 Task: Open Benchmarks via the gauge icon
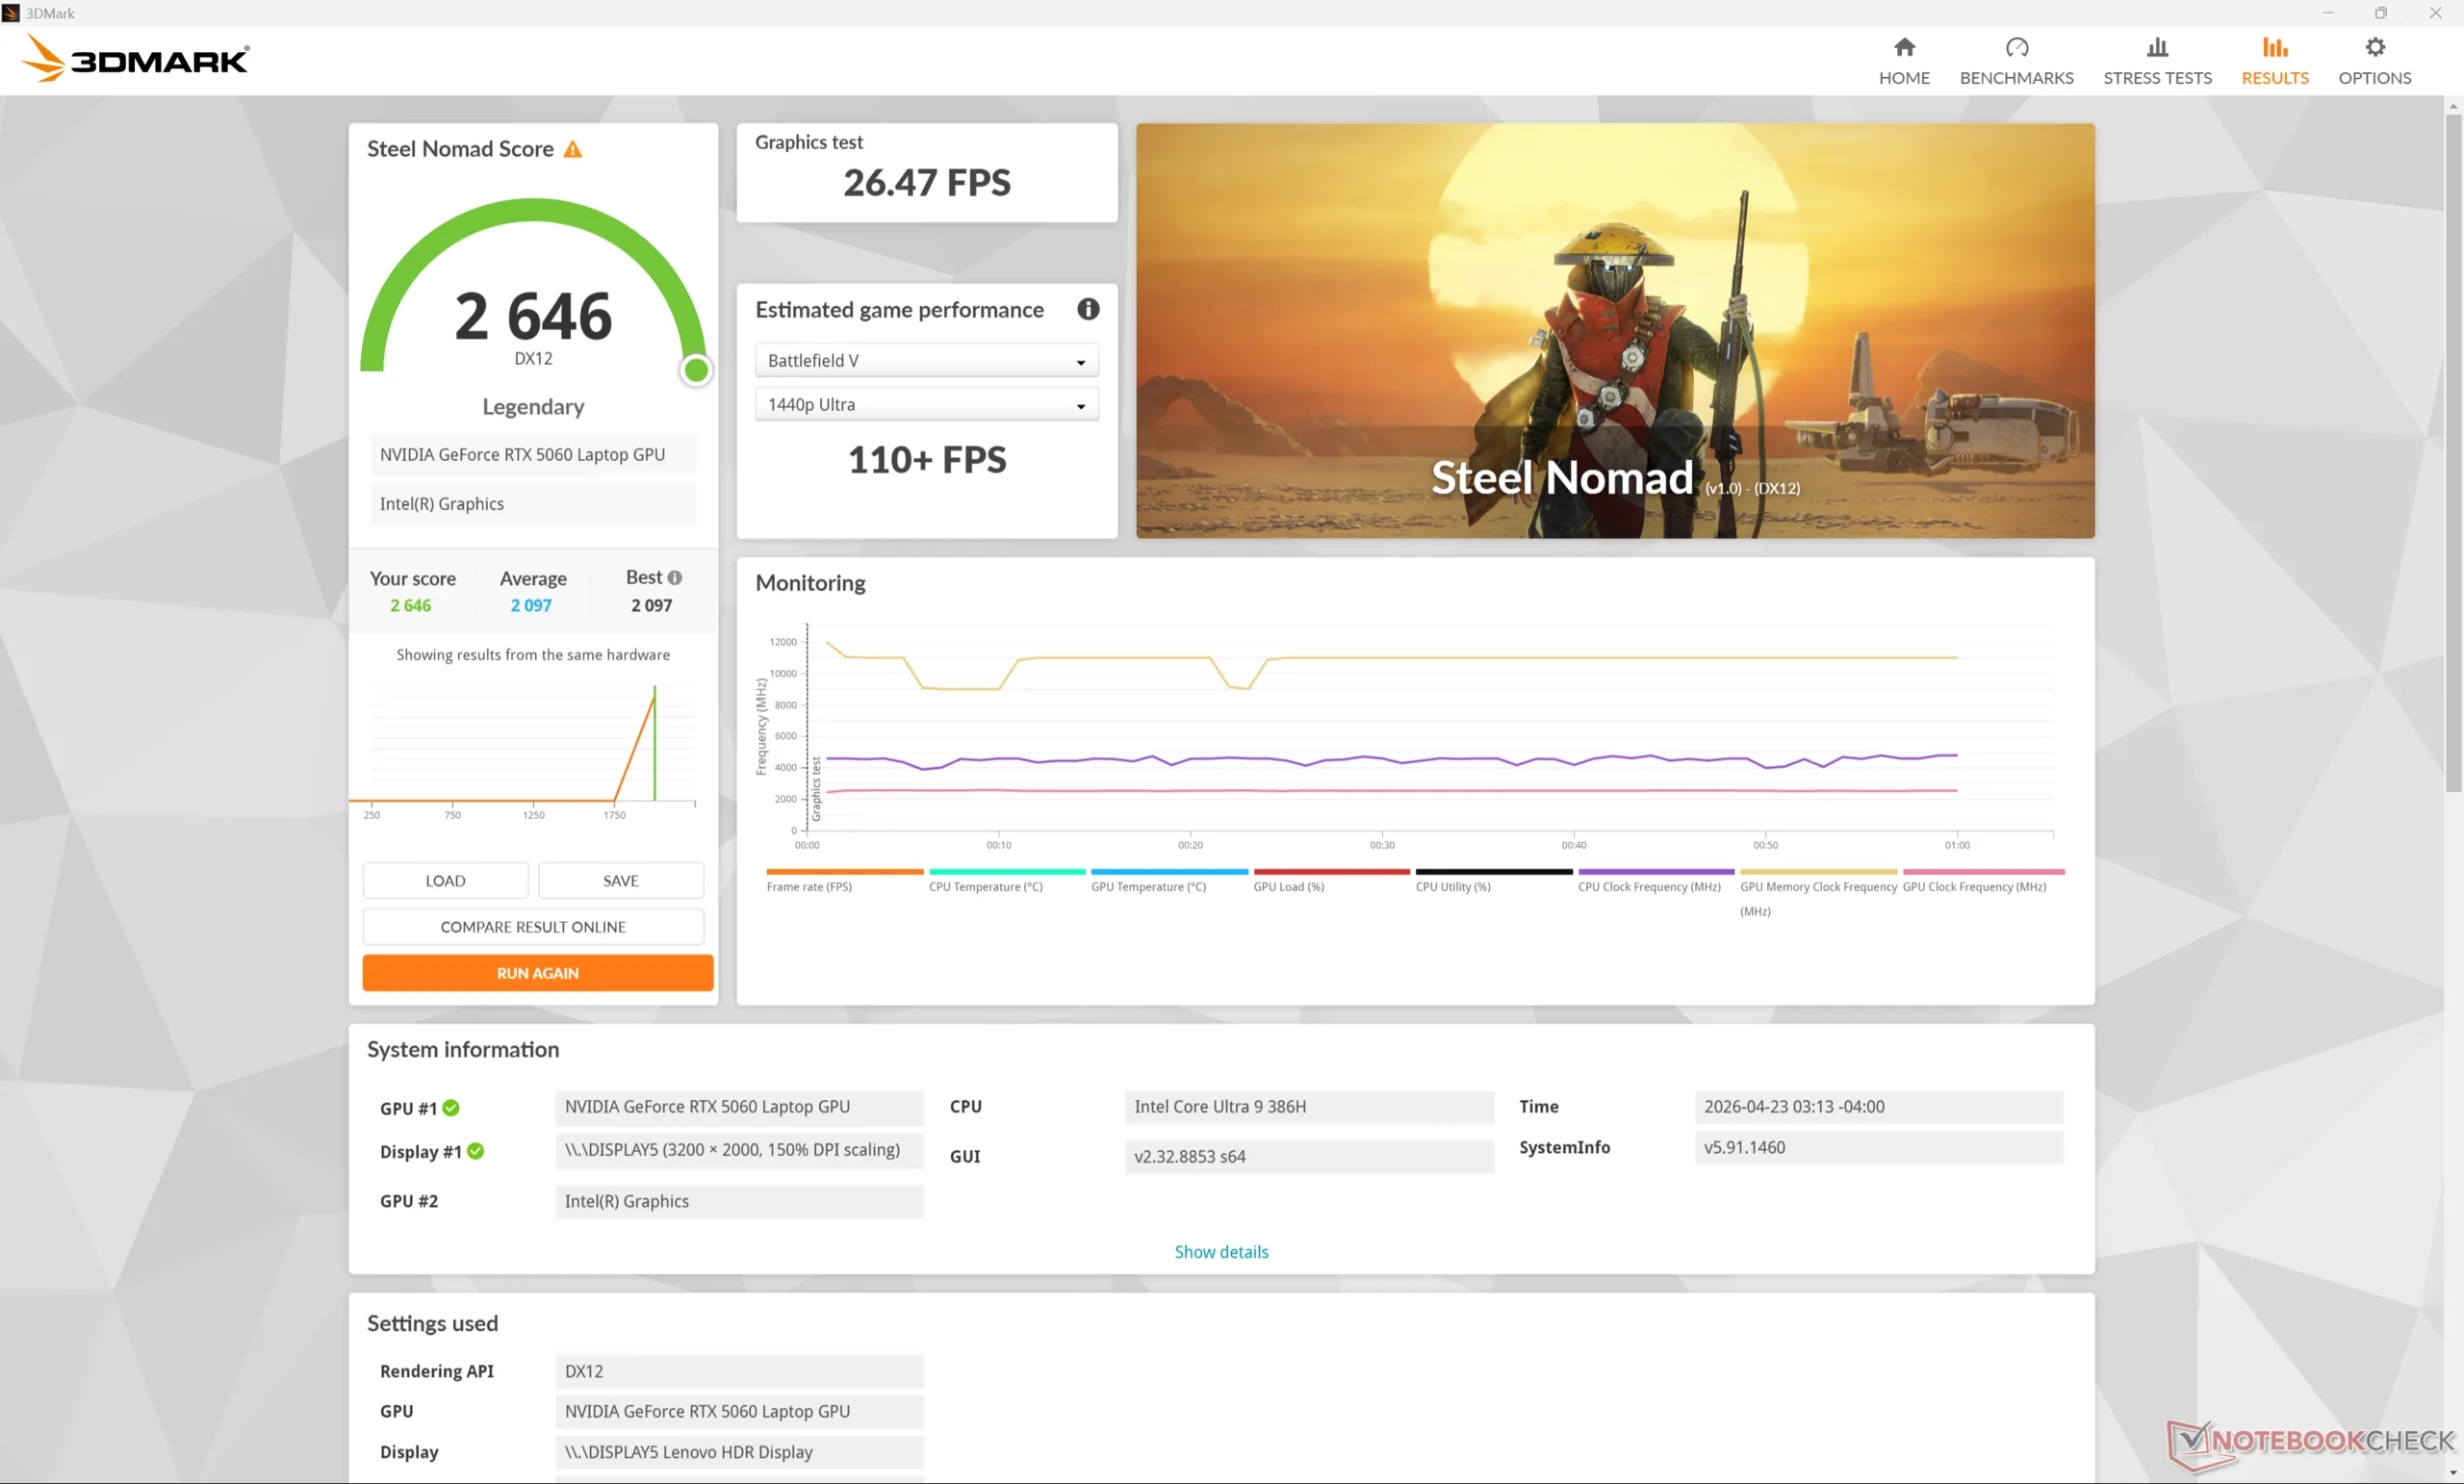(x=2016, y=47)
